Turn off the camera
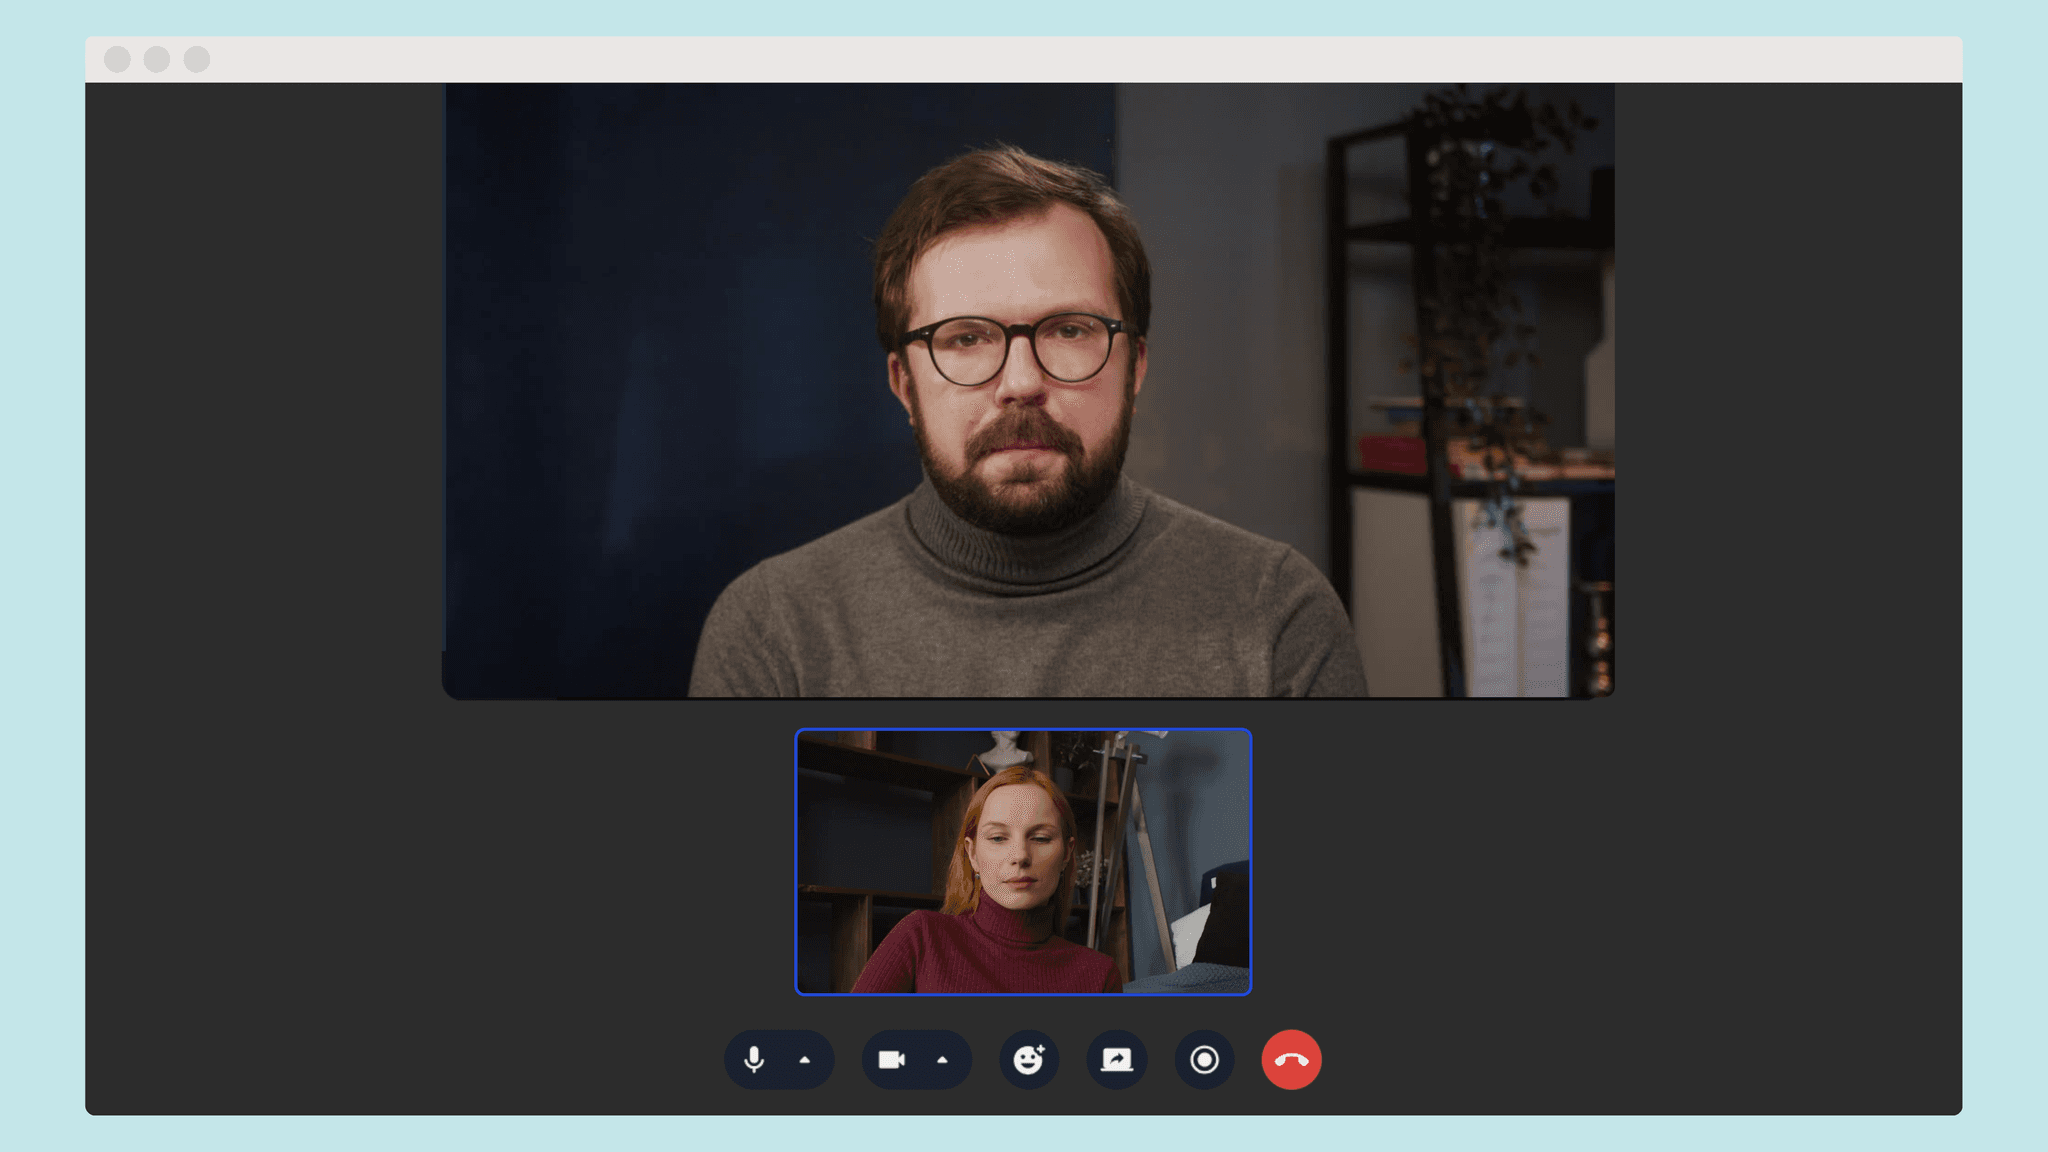 [x=891, y=1060]
